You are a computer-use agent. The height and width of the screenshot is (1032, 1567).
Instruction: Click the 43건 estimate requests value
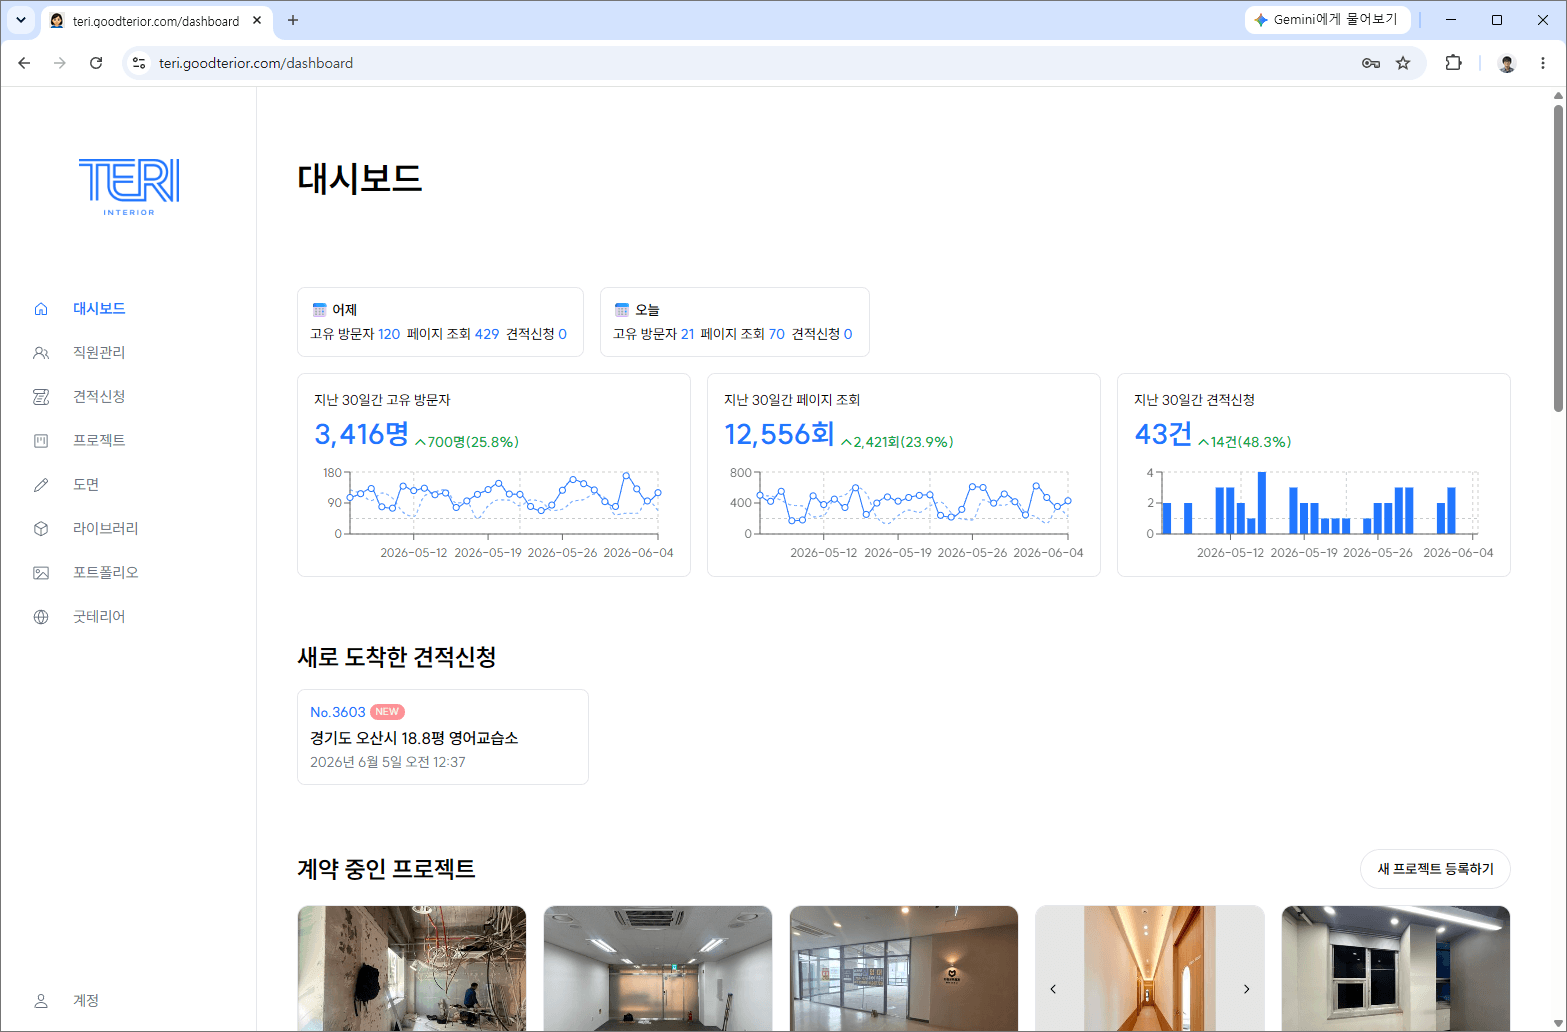1163,434
